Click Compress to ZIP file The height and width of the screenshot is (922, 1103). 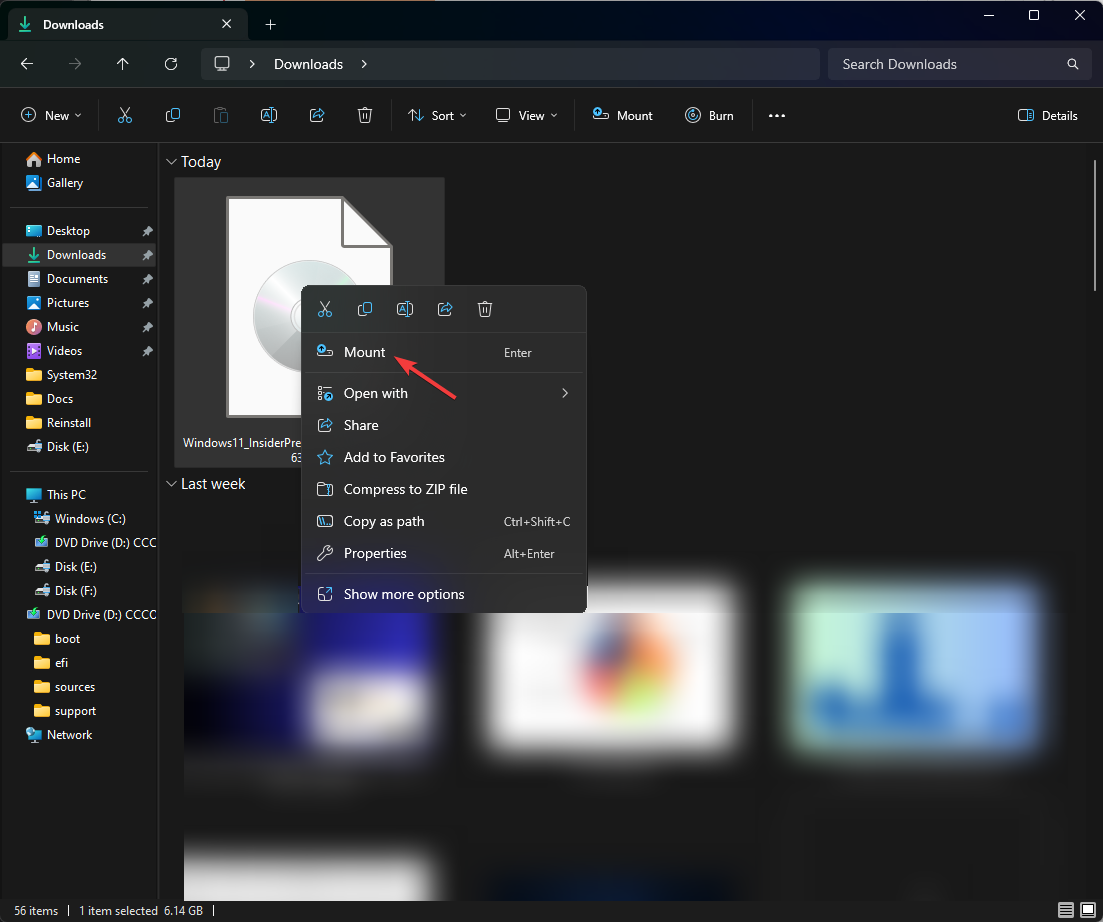[403, 489]
